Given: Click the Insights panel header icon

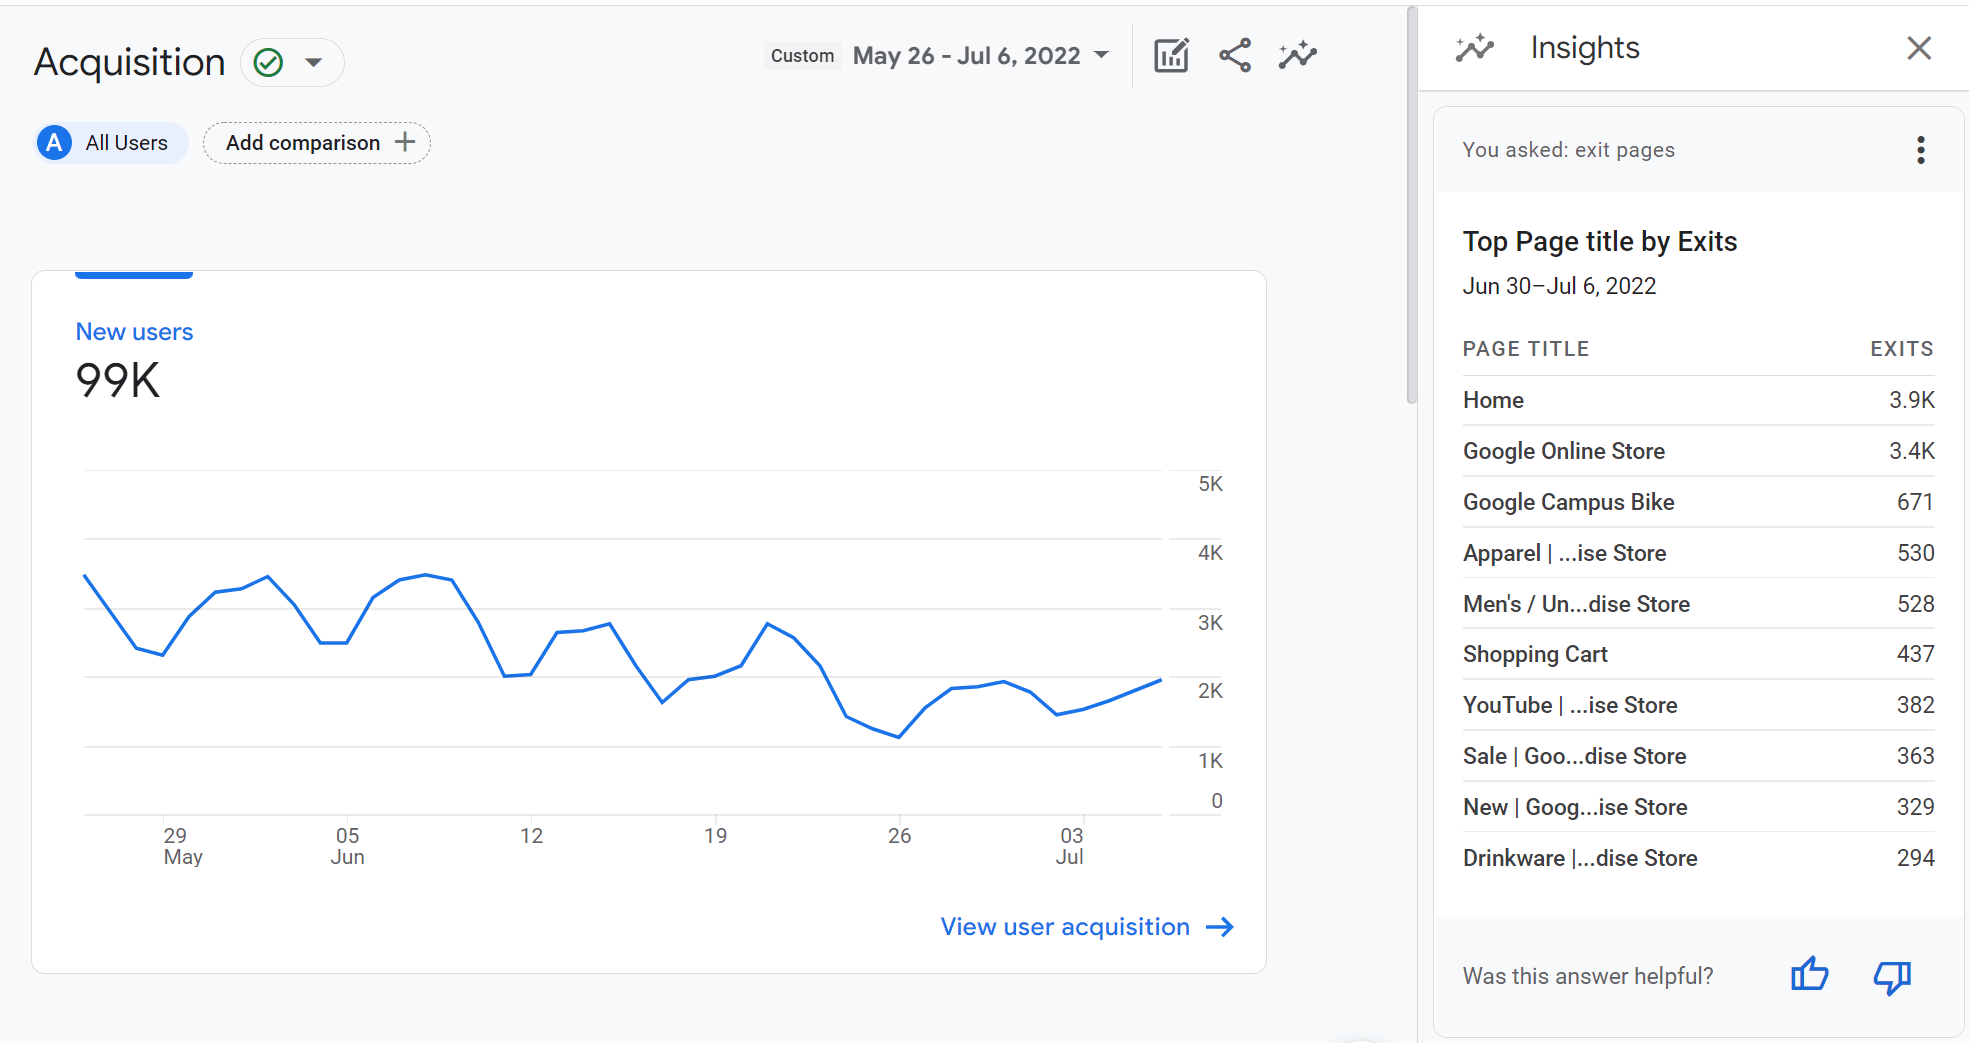Looking at the screenshot, I should coord(1474,48).
